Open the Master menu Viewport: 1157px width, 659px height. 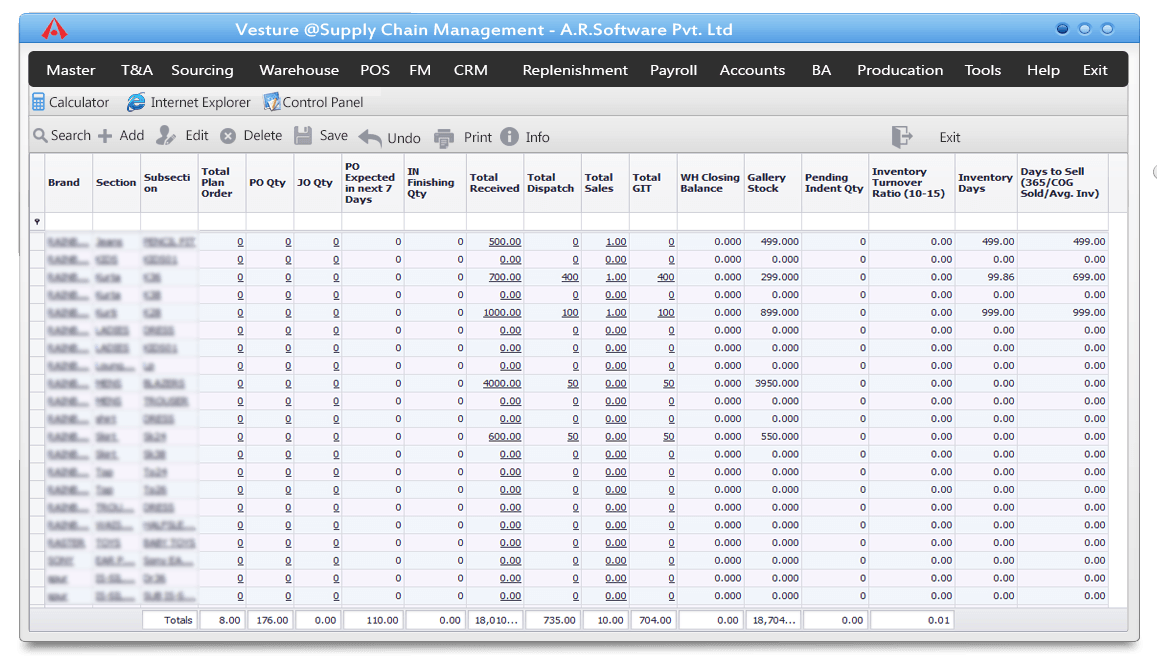pos(71,70)
